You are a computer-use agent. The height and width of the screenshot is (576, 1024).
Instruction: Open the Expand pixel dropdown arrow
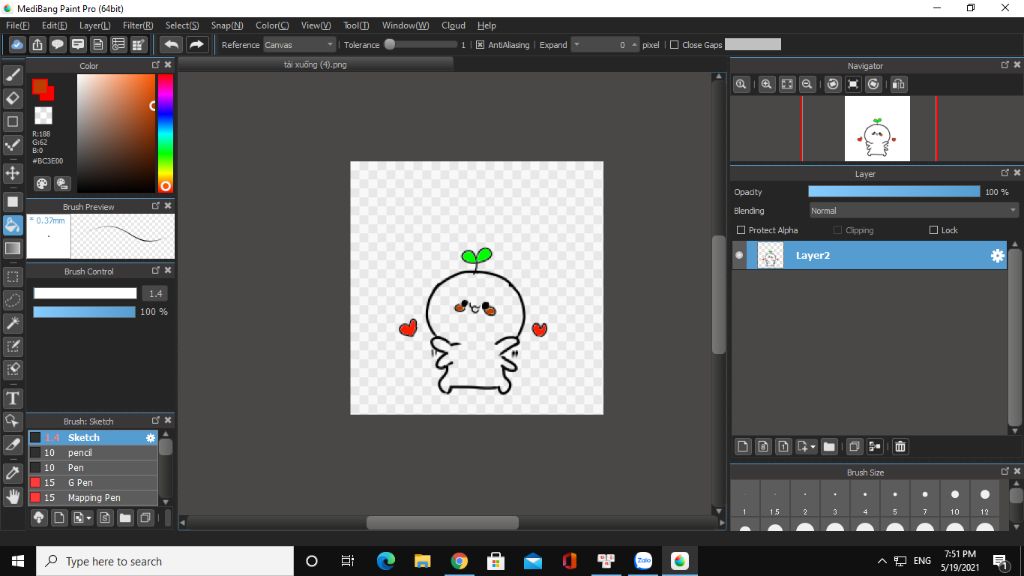[x=576, y=44]
